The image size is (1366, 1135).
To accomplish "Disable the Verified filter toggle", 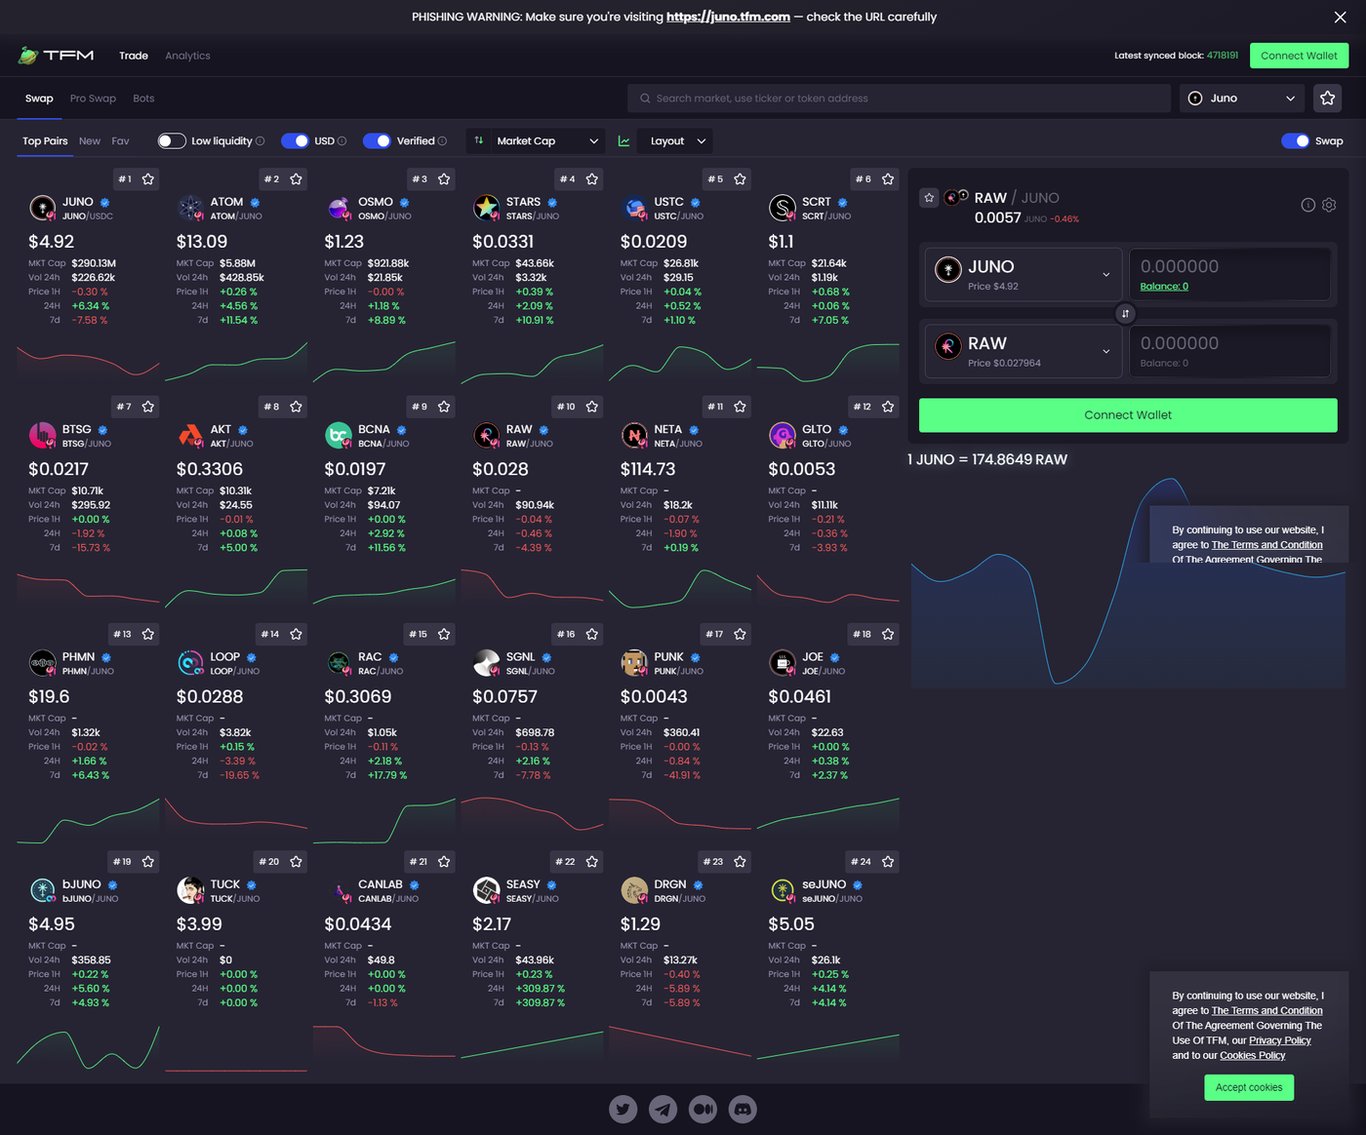I will [377, 141].
